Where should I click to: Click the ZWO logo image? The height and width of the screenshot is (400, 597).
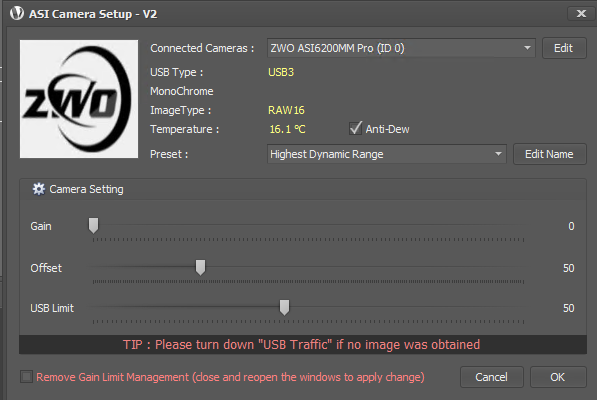coord(79,99)
